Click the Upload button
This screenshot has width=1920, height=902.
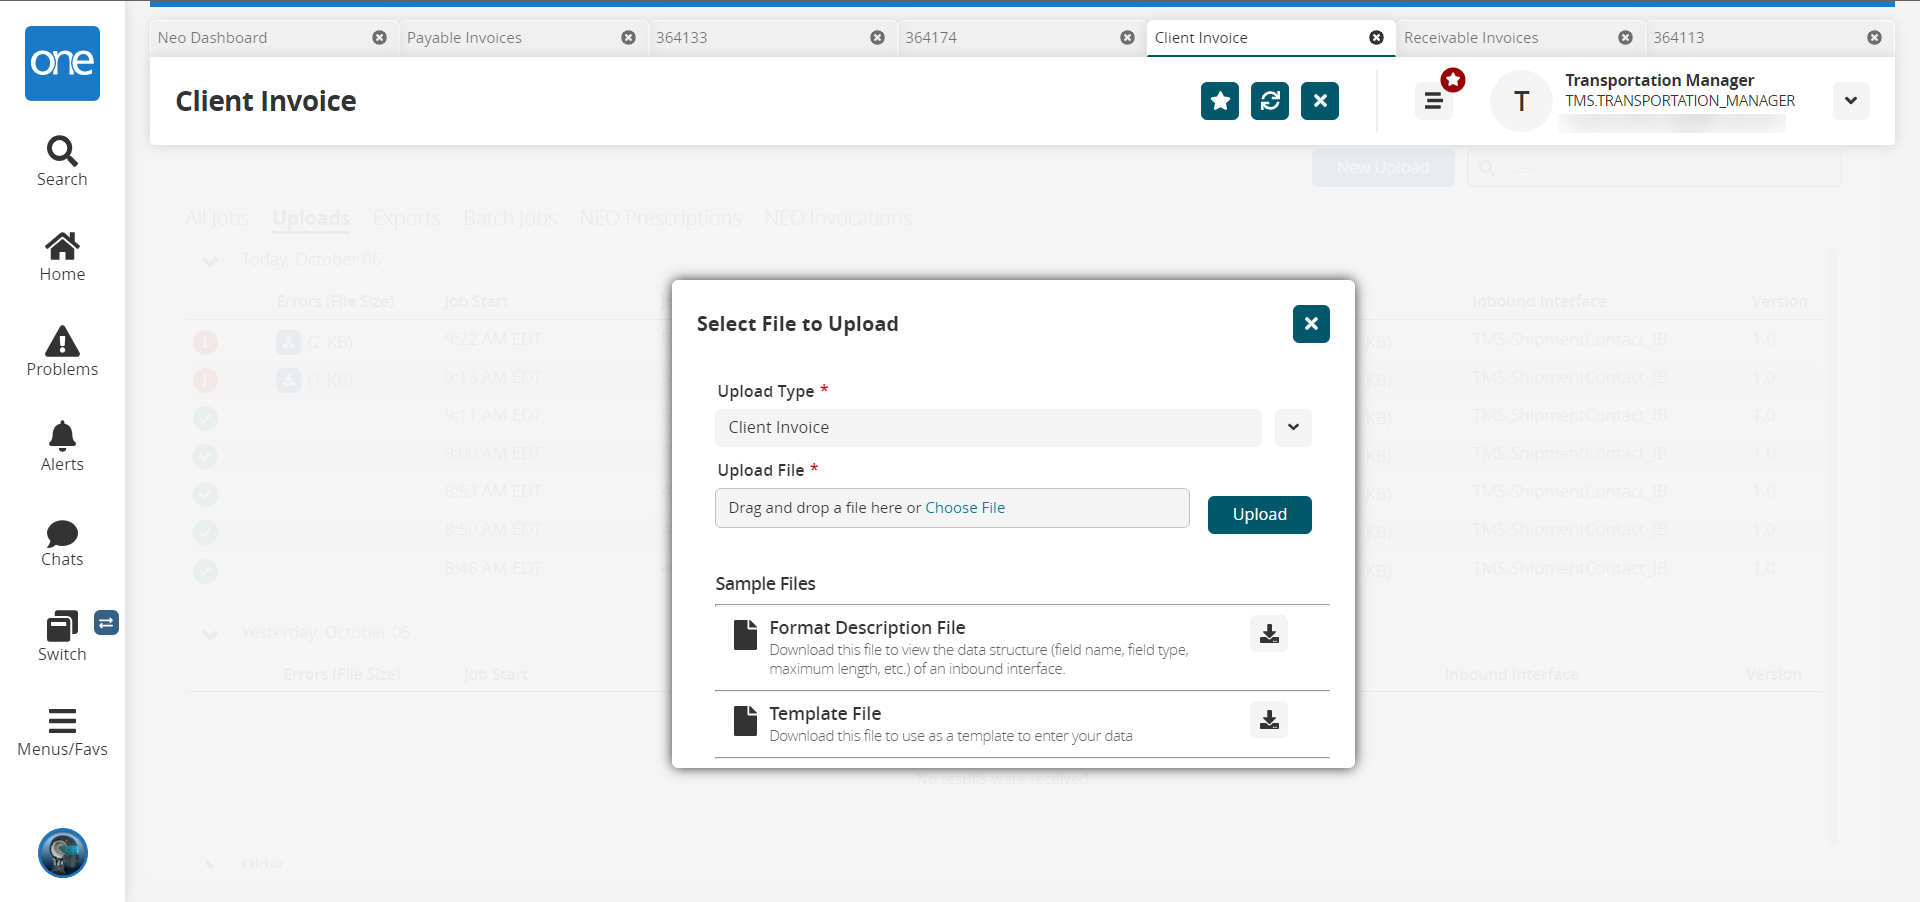tap(1259, 515)
